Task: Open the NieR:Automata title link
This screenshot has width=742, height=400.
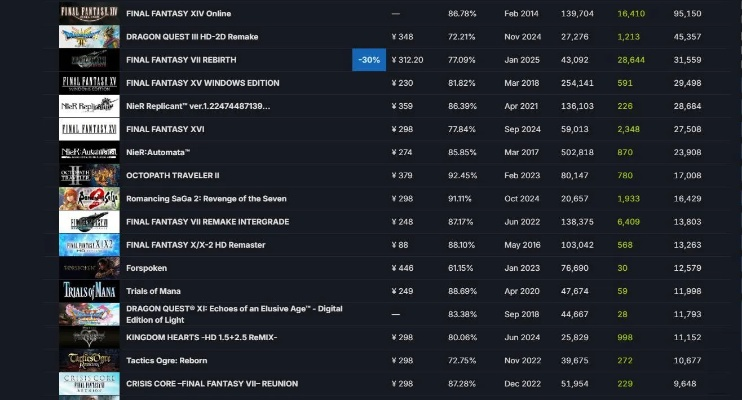Action: 160,152
